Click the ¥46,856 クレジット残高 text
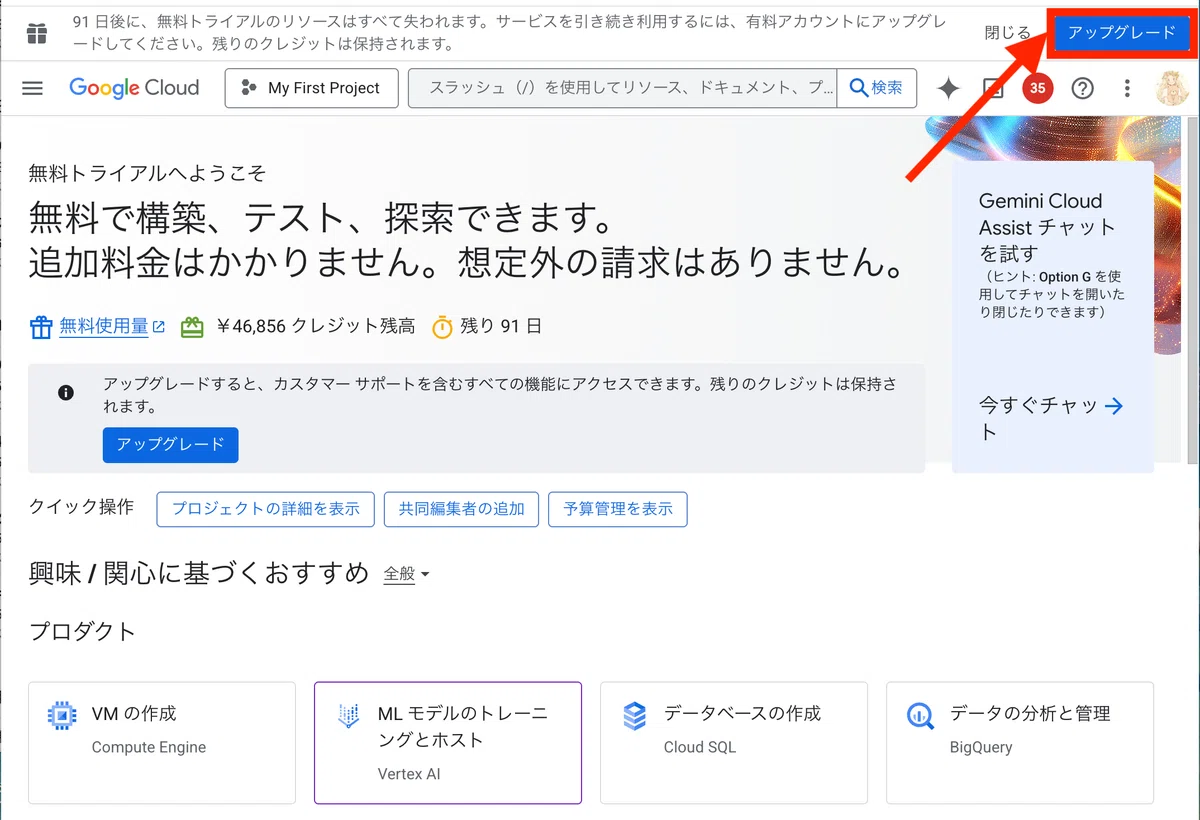The width and height of the screenshot is (1200, 820). [x=315, y=326]
